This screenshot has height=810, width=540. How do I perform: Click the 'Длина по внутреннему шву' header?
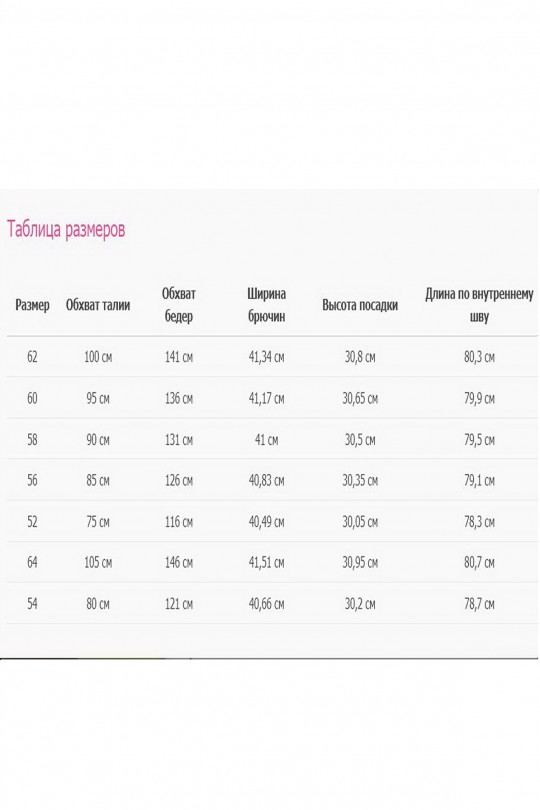click(x=479, y=305)
